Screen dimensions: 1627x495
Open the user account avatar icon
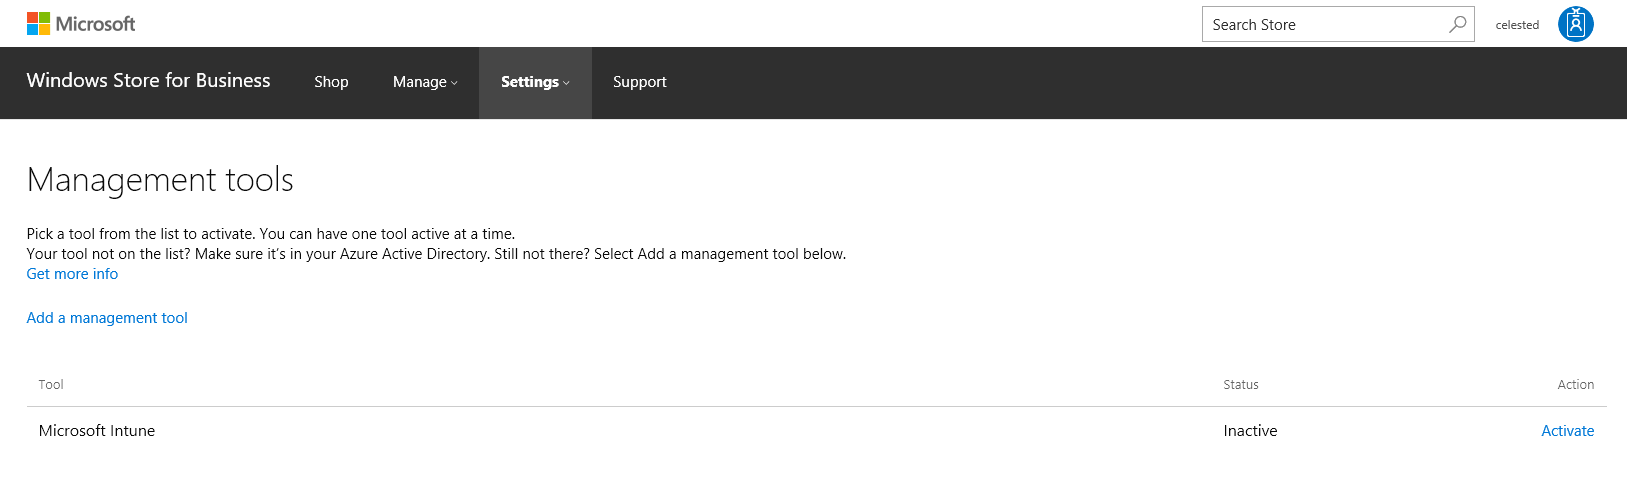coord(1576,24)
